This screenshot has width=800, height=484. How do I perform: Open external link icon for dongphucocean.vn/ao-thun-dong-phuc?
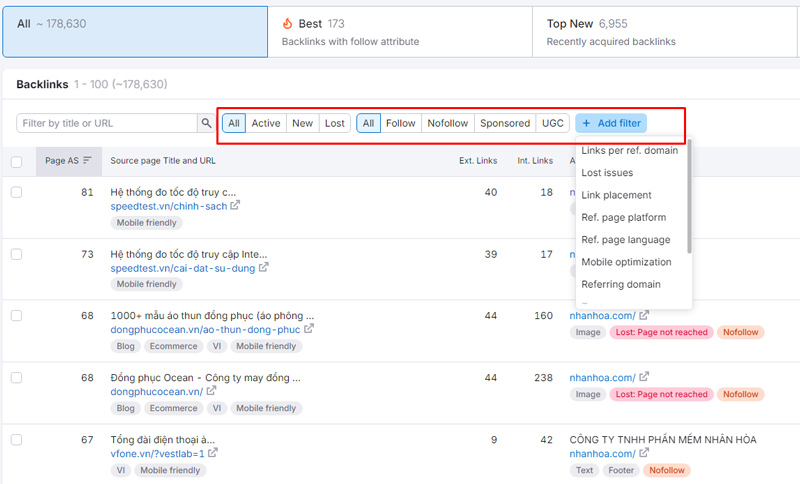click(309, 329)
